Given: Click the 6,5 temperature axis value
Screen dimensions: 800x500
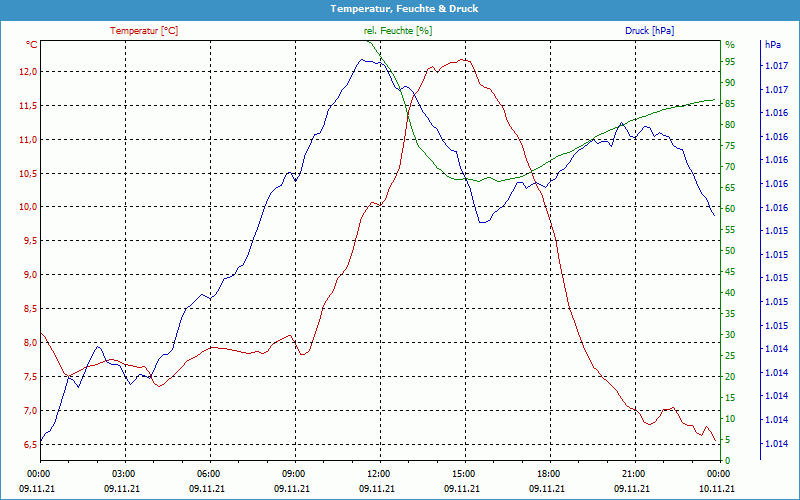Looking at the screenshot, I should [30, 444].
